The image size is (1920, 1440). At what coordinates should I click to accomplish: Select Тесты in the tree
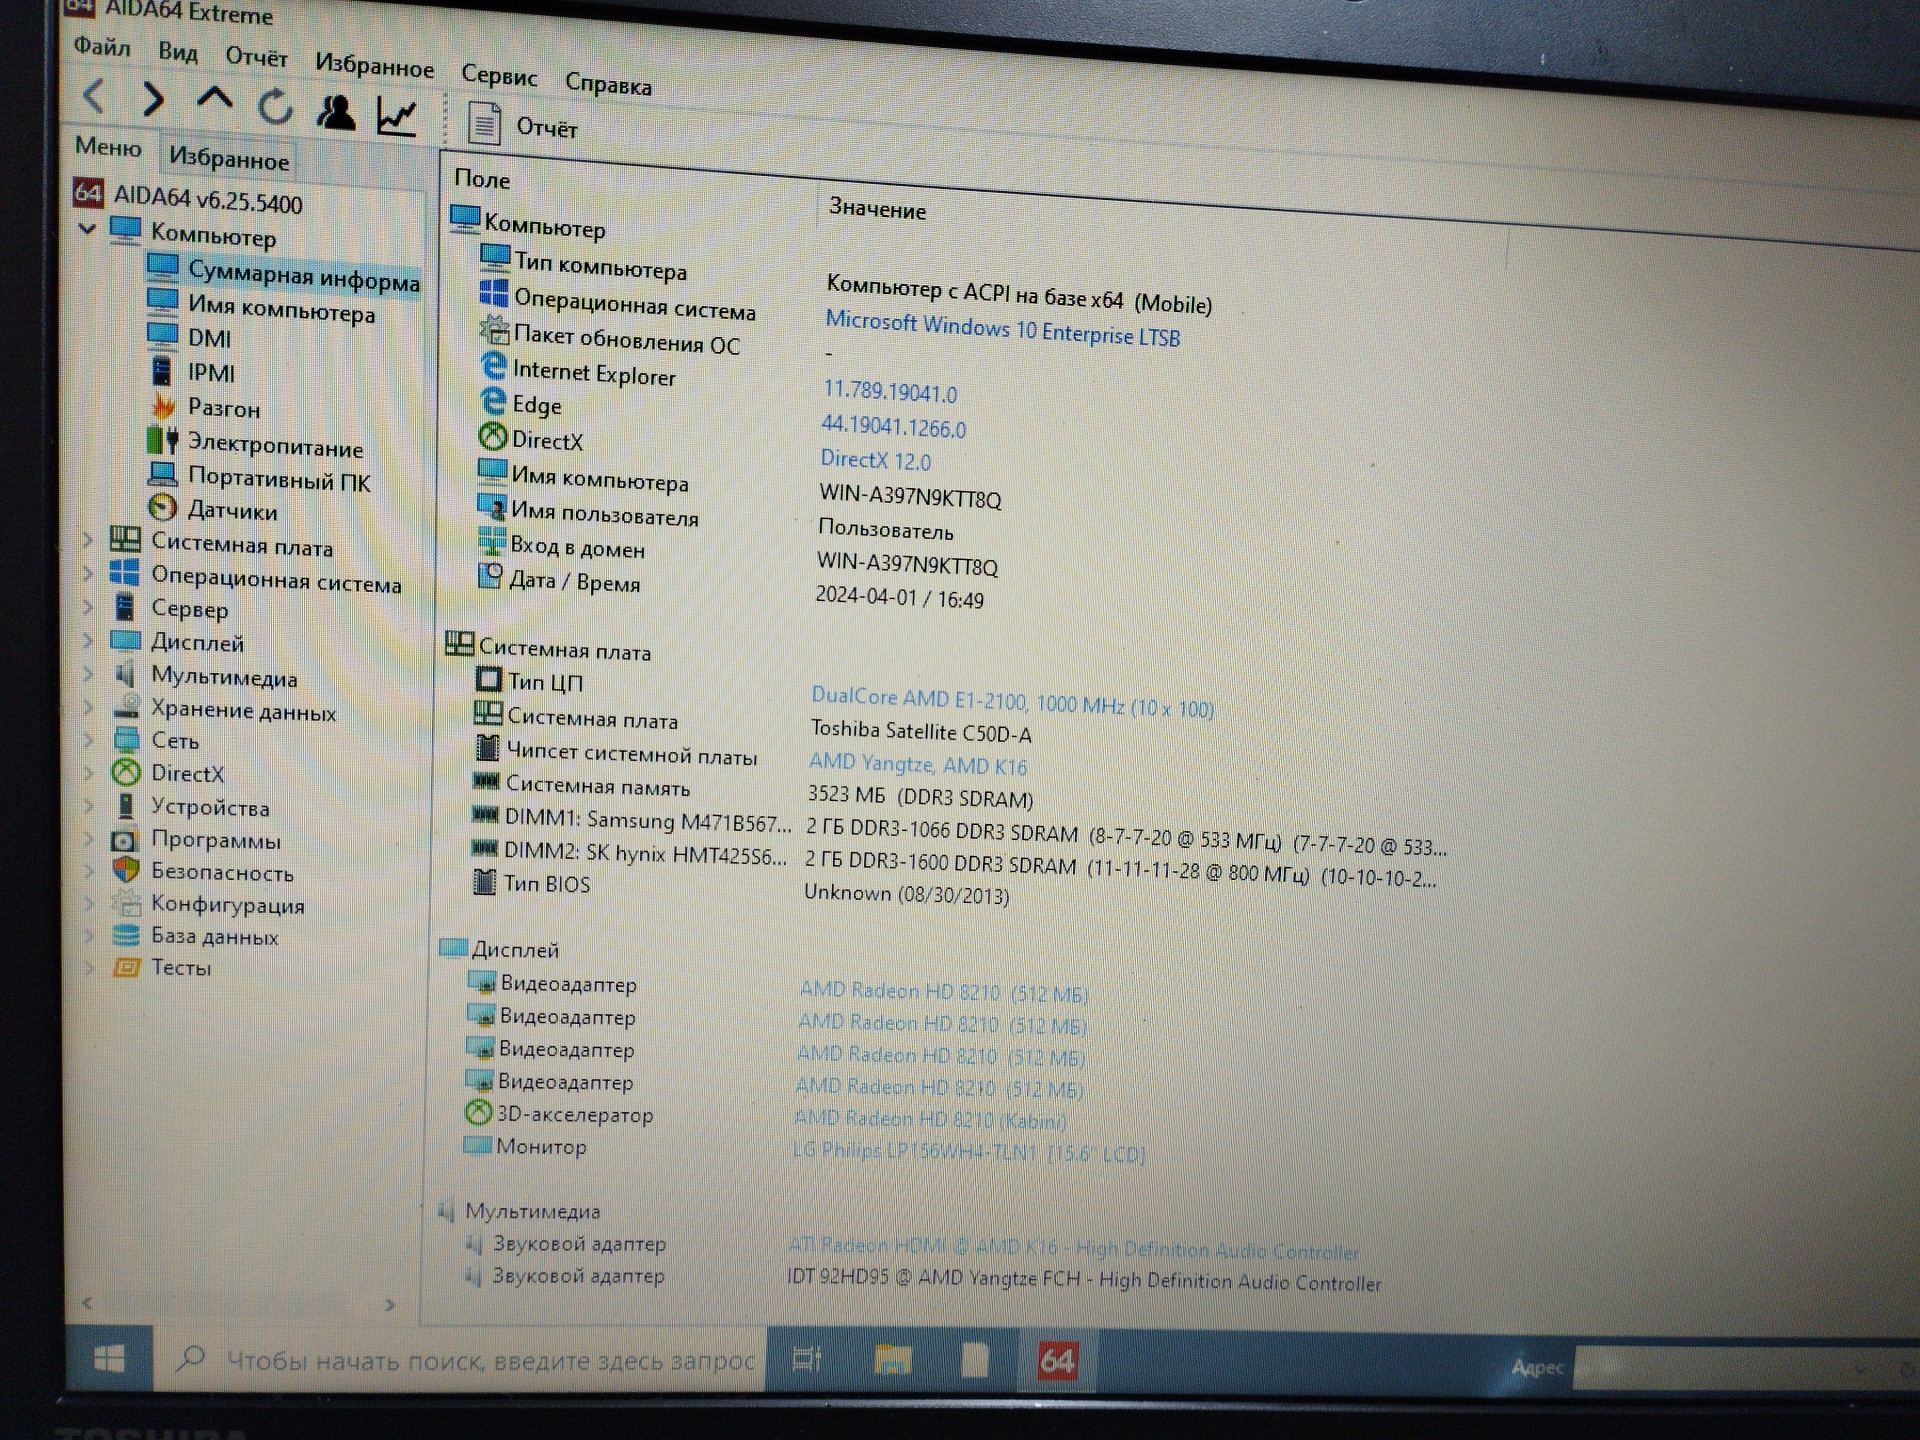(x=180, y=968)
